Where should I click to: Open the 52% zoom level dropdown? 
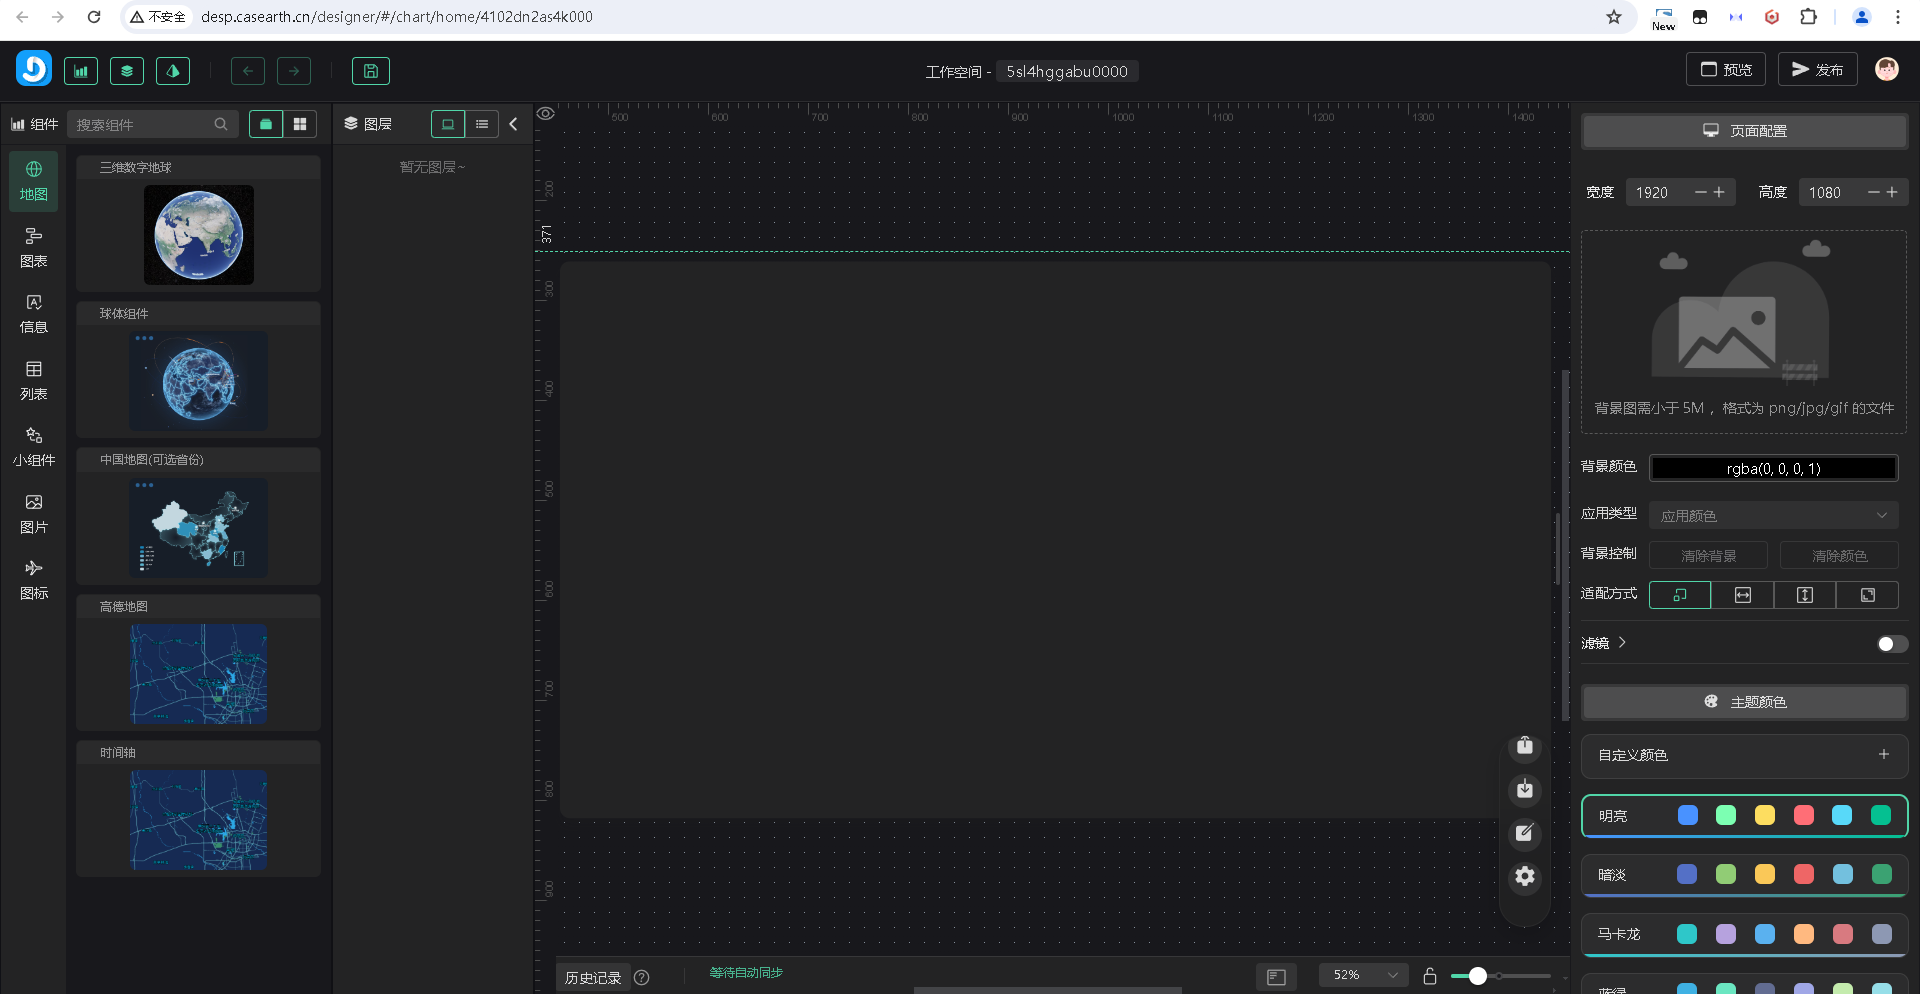[x=1363, y=975]
